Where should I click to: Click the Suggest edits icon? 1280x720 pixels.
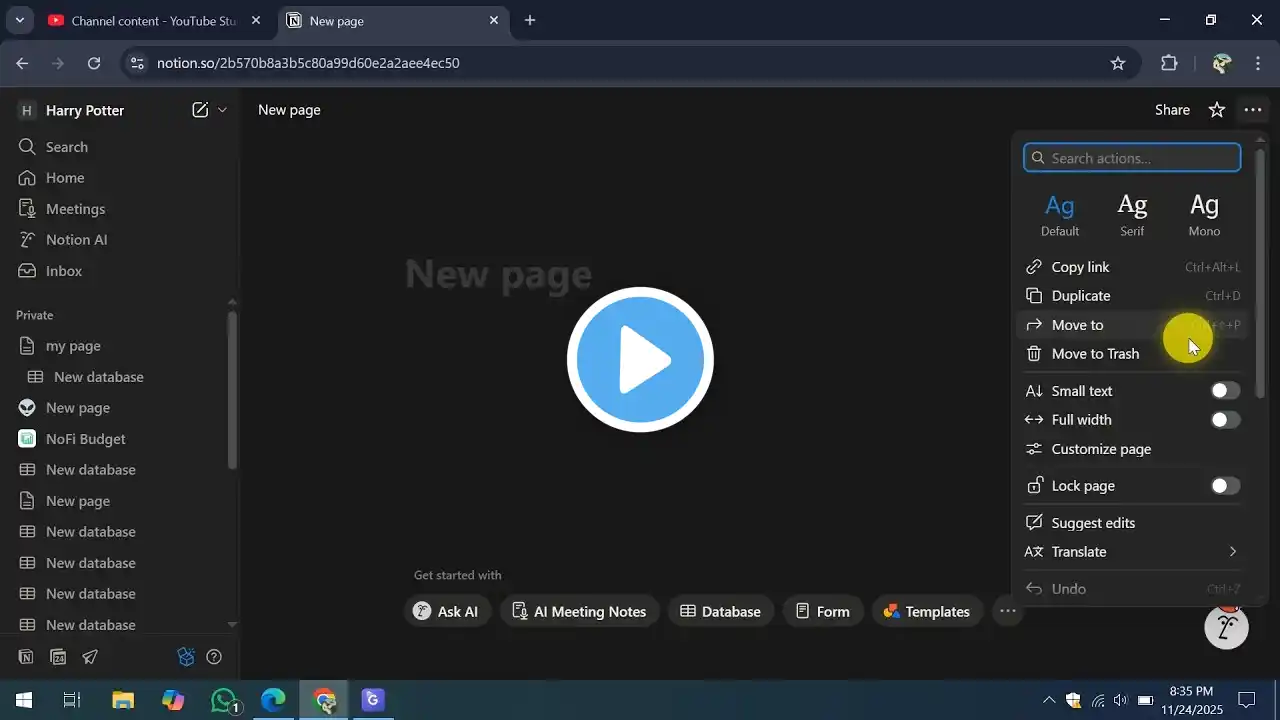tap(1034, 523)
